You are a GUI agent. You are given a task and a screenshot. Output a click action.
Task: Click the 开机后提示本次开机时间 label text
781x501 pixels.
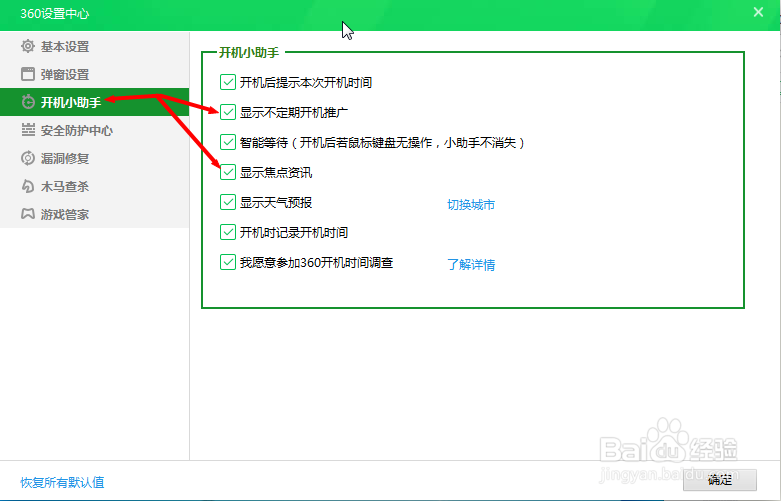pos(306,82)
